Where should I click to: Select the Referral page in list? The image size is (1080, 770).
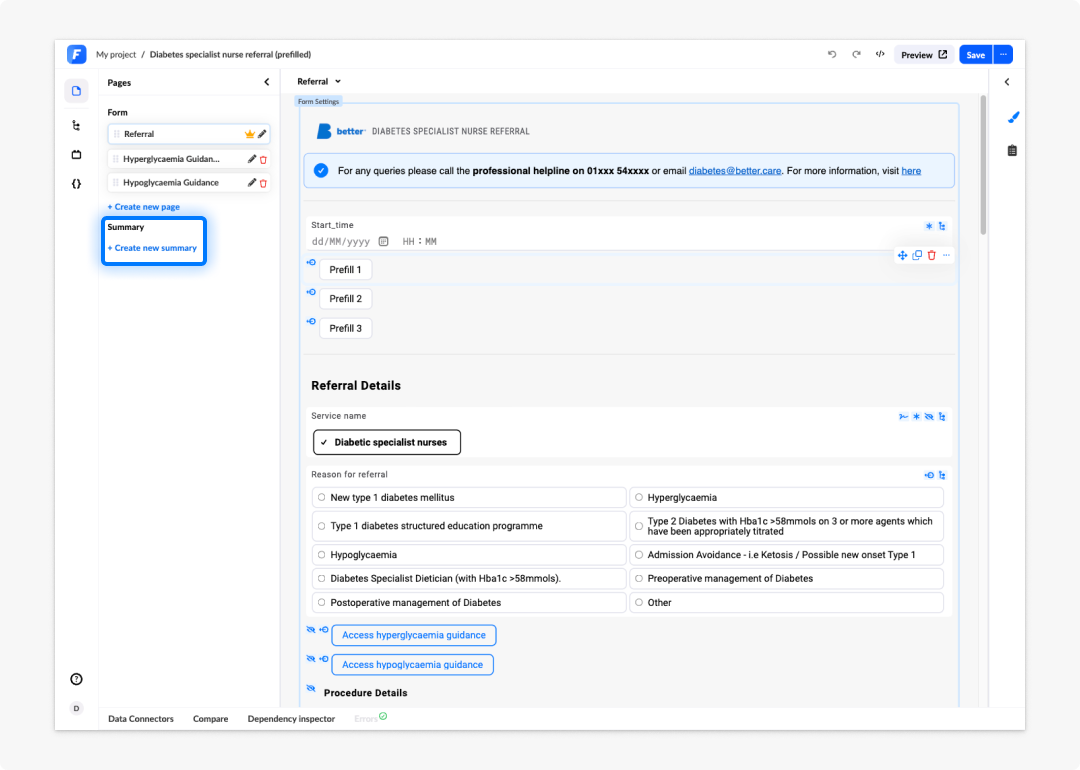point(189,134)
